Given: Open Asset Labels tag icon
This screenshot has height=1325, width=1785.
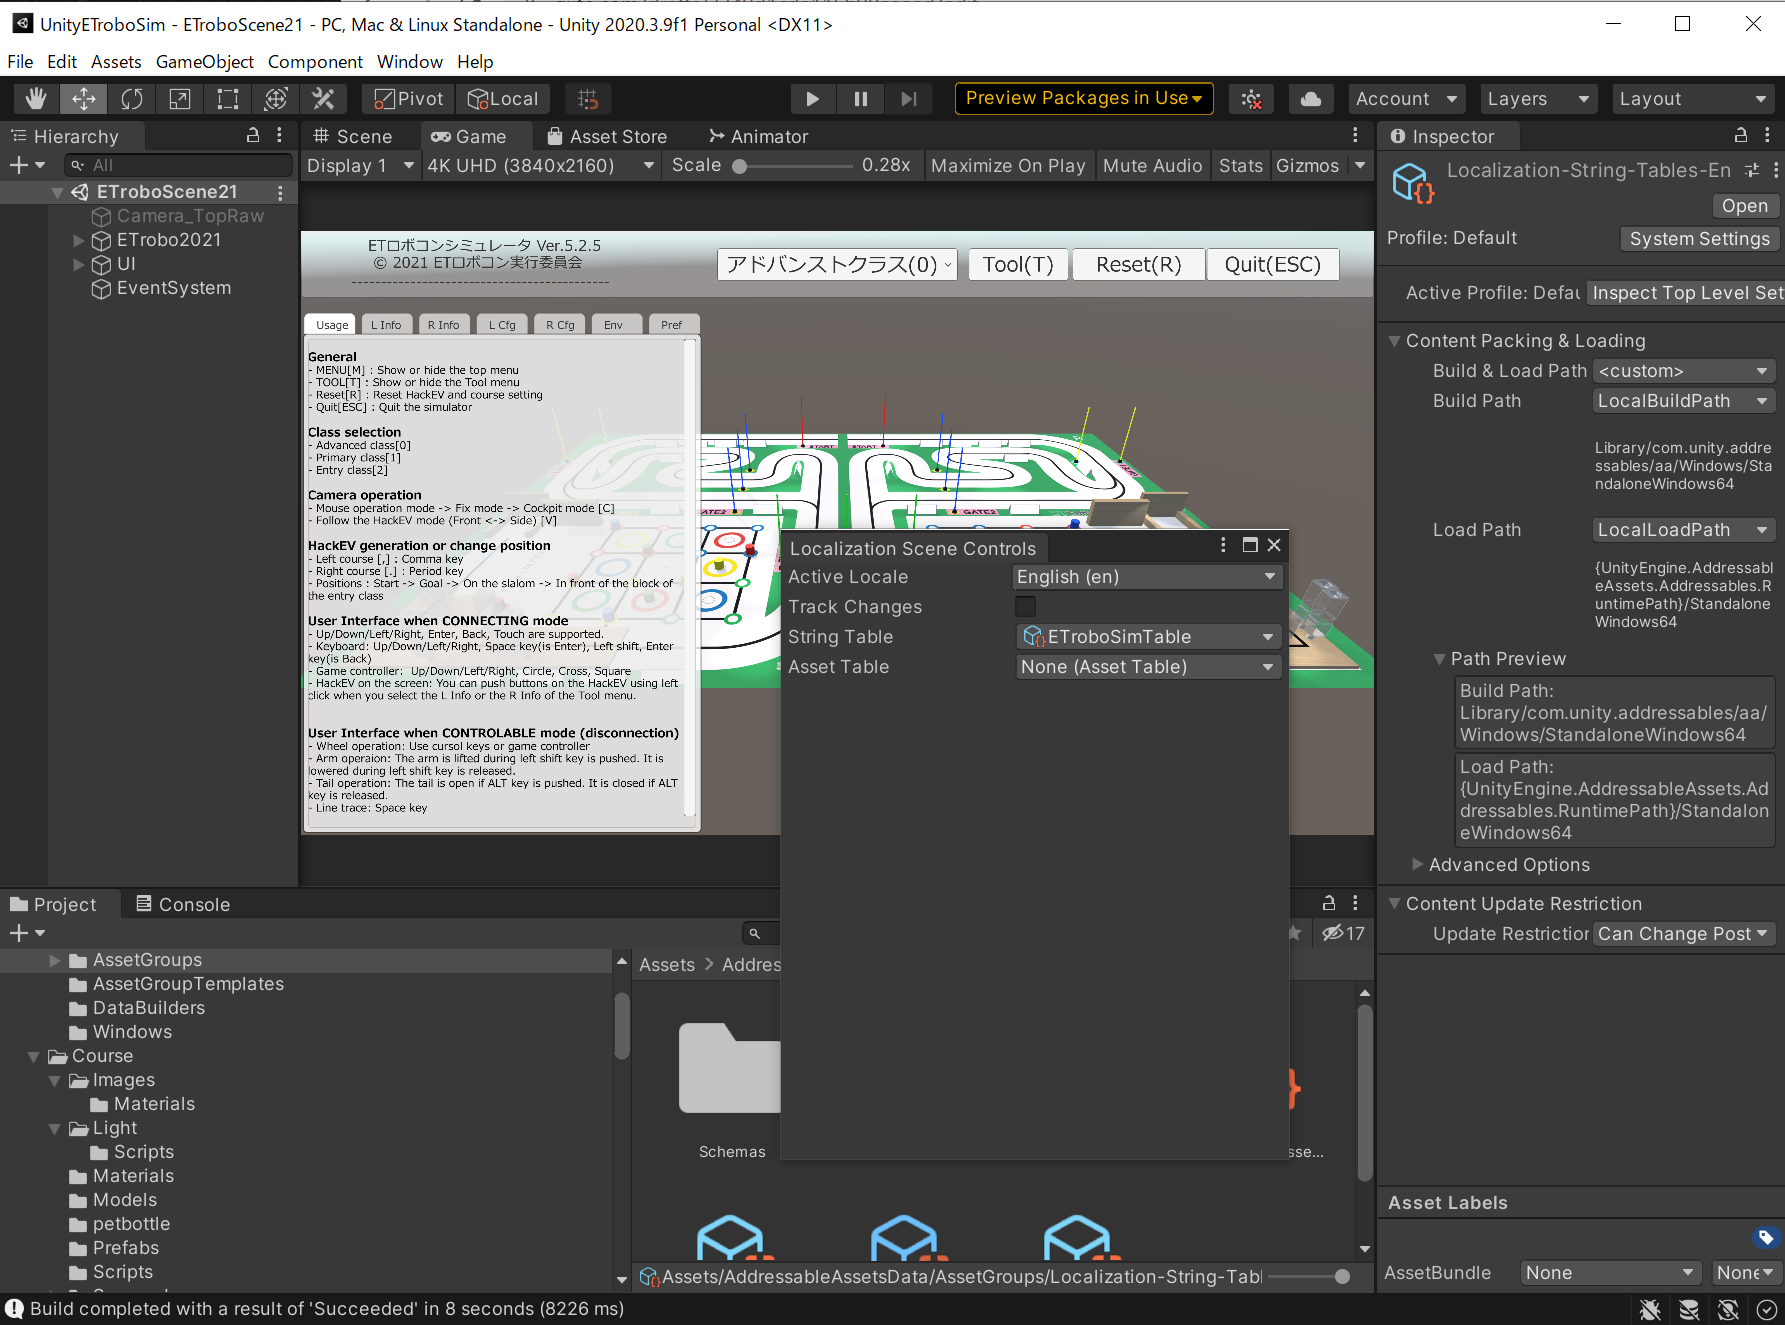Looking at the screenshot, I should pos(1766,1237).
